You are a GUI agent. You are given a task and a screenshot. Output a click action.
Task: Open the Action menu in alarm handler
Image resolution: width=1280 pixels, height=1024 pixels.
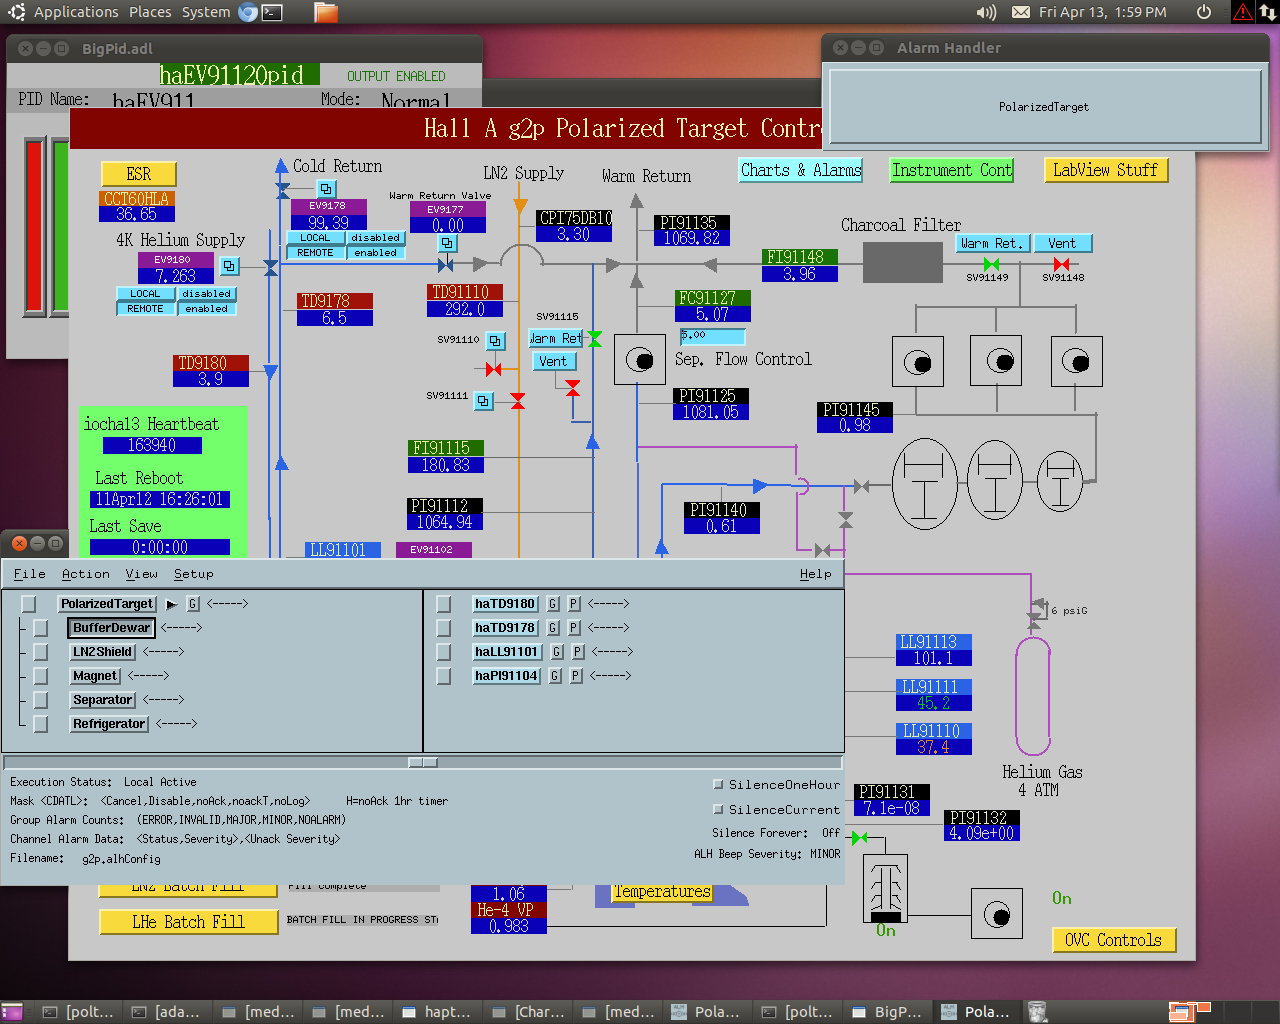pyautogui.click(x=86, y=574)
